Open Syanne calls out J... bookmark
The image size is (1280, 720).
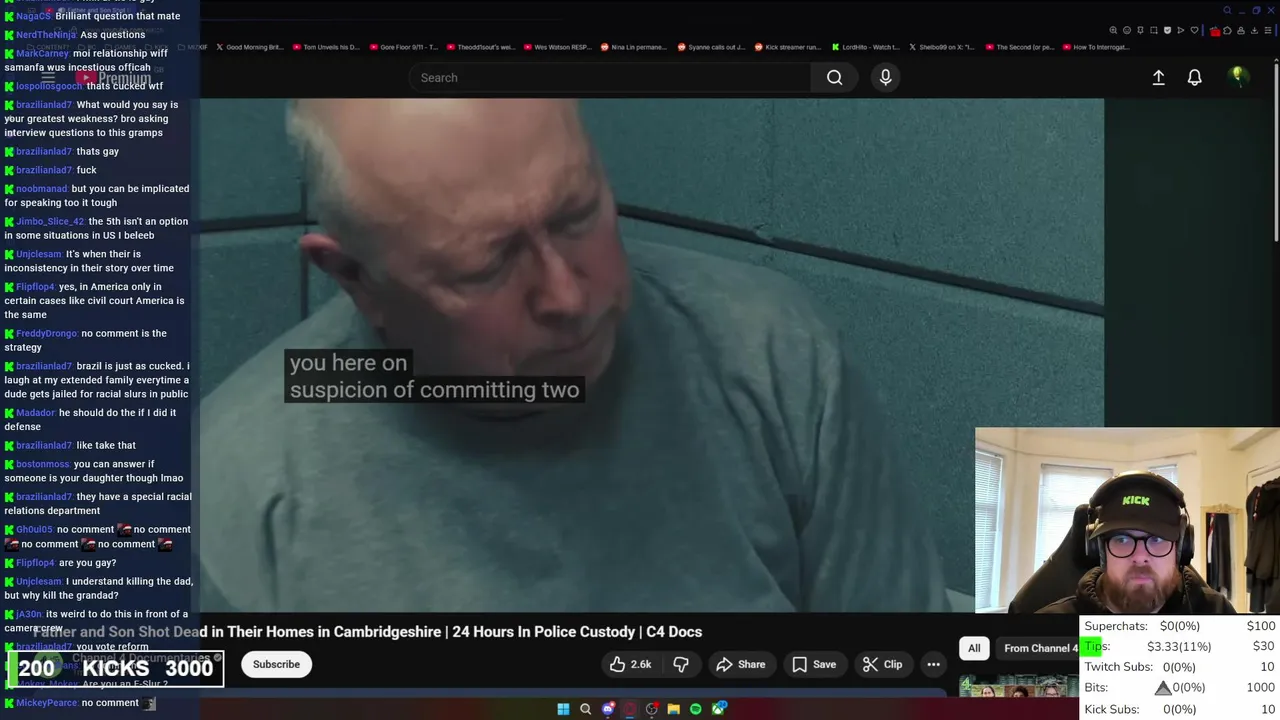[x=710, y=47]
